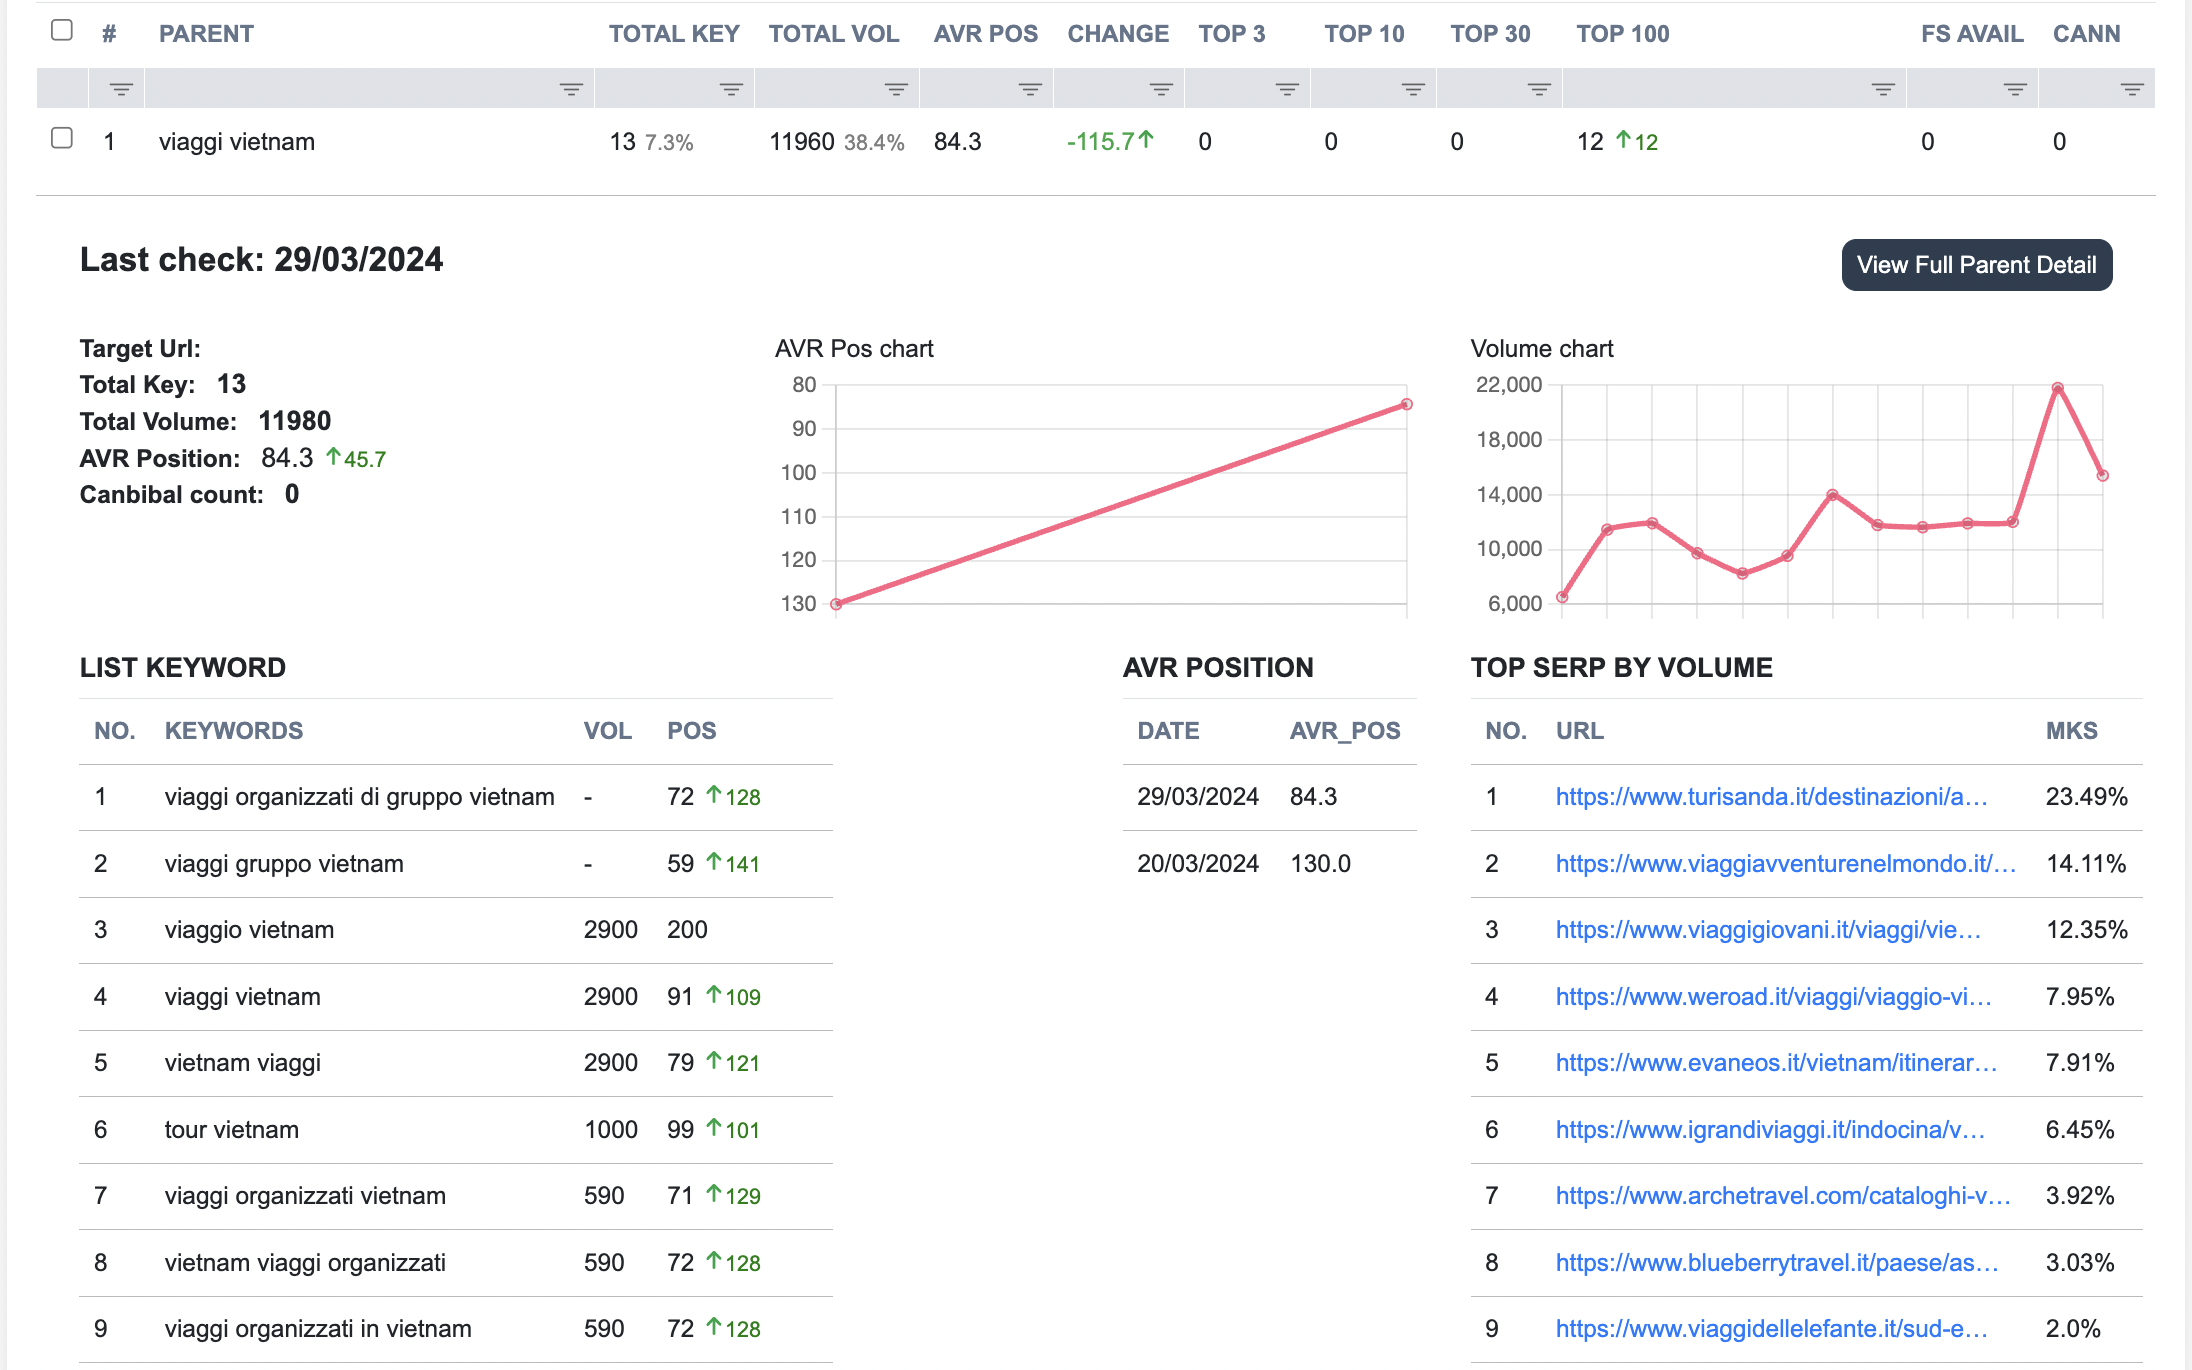The width and height of the screenshot is (2192, 1370).
Task: Open filter icon for TOP 30 column
Action: coord(1539,89)
